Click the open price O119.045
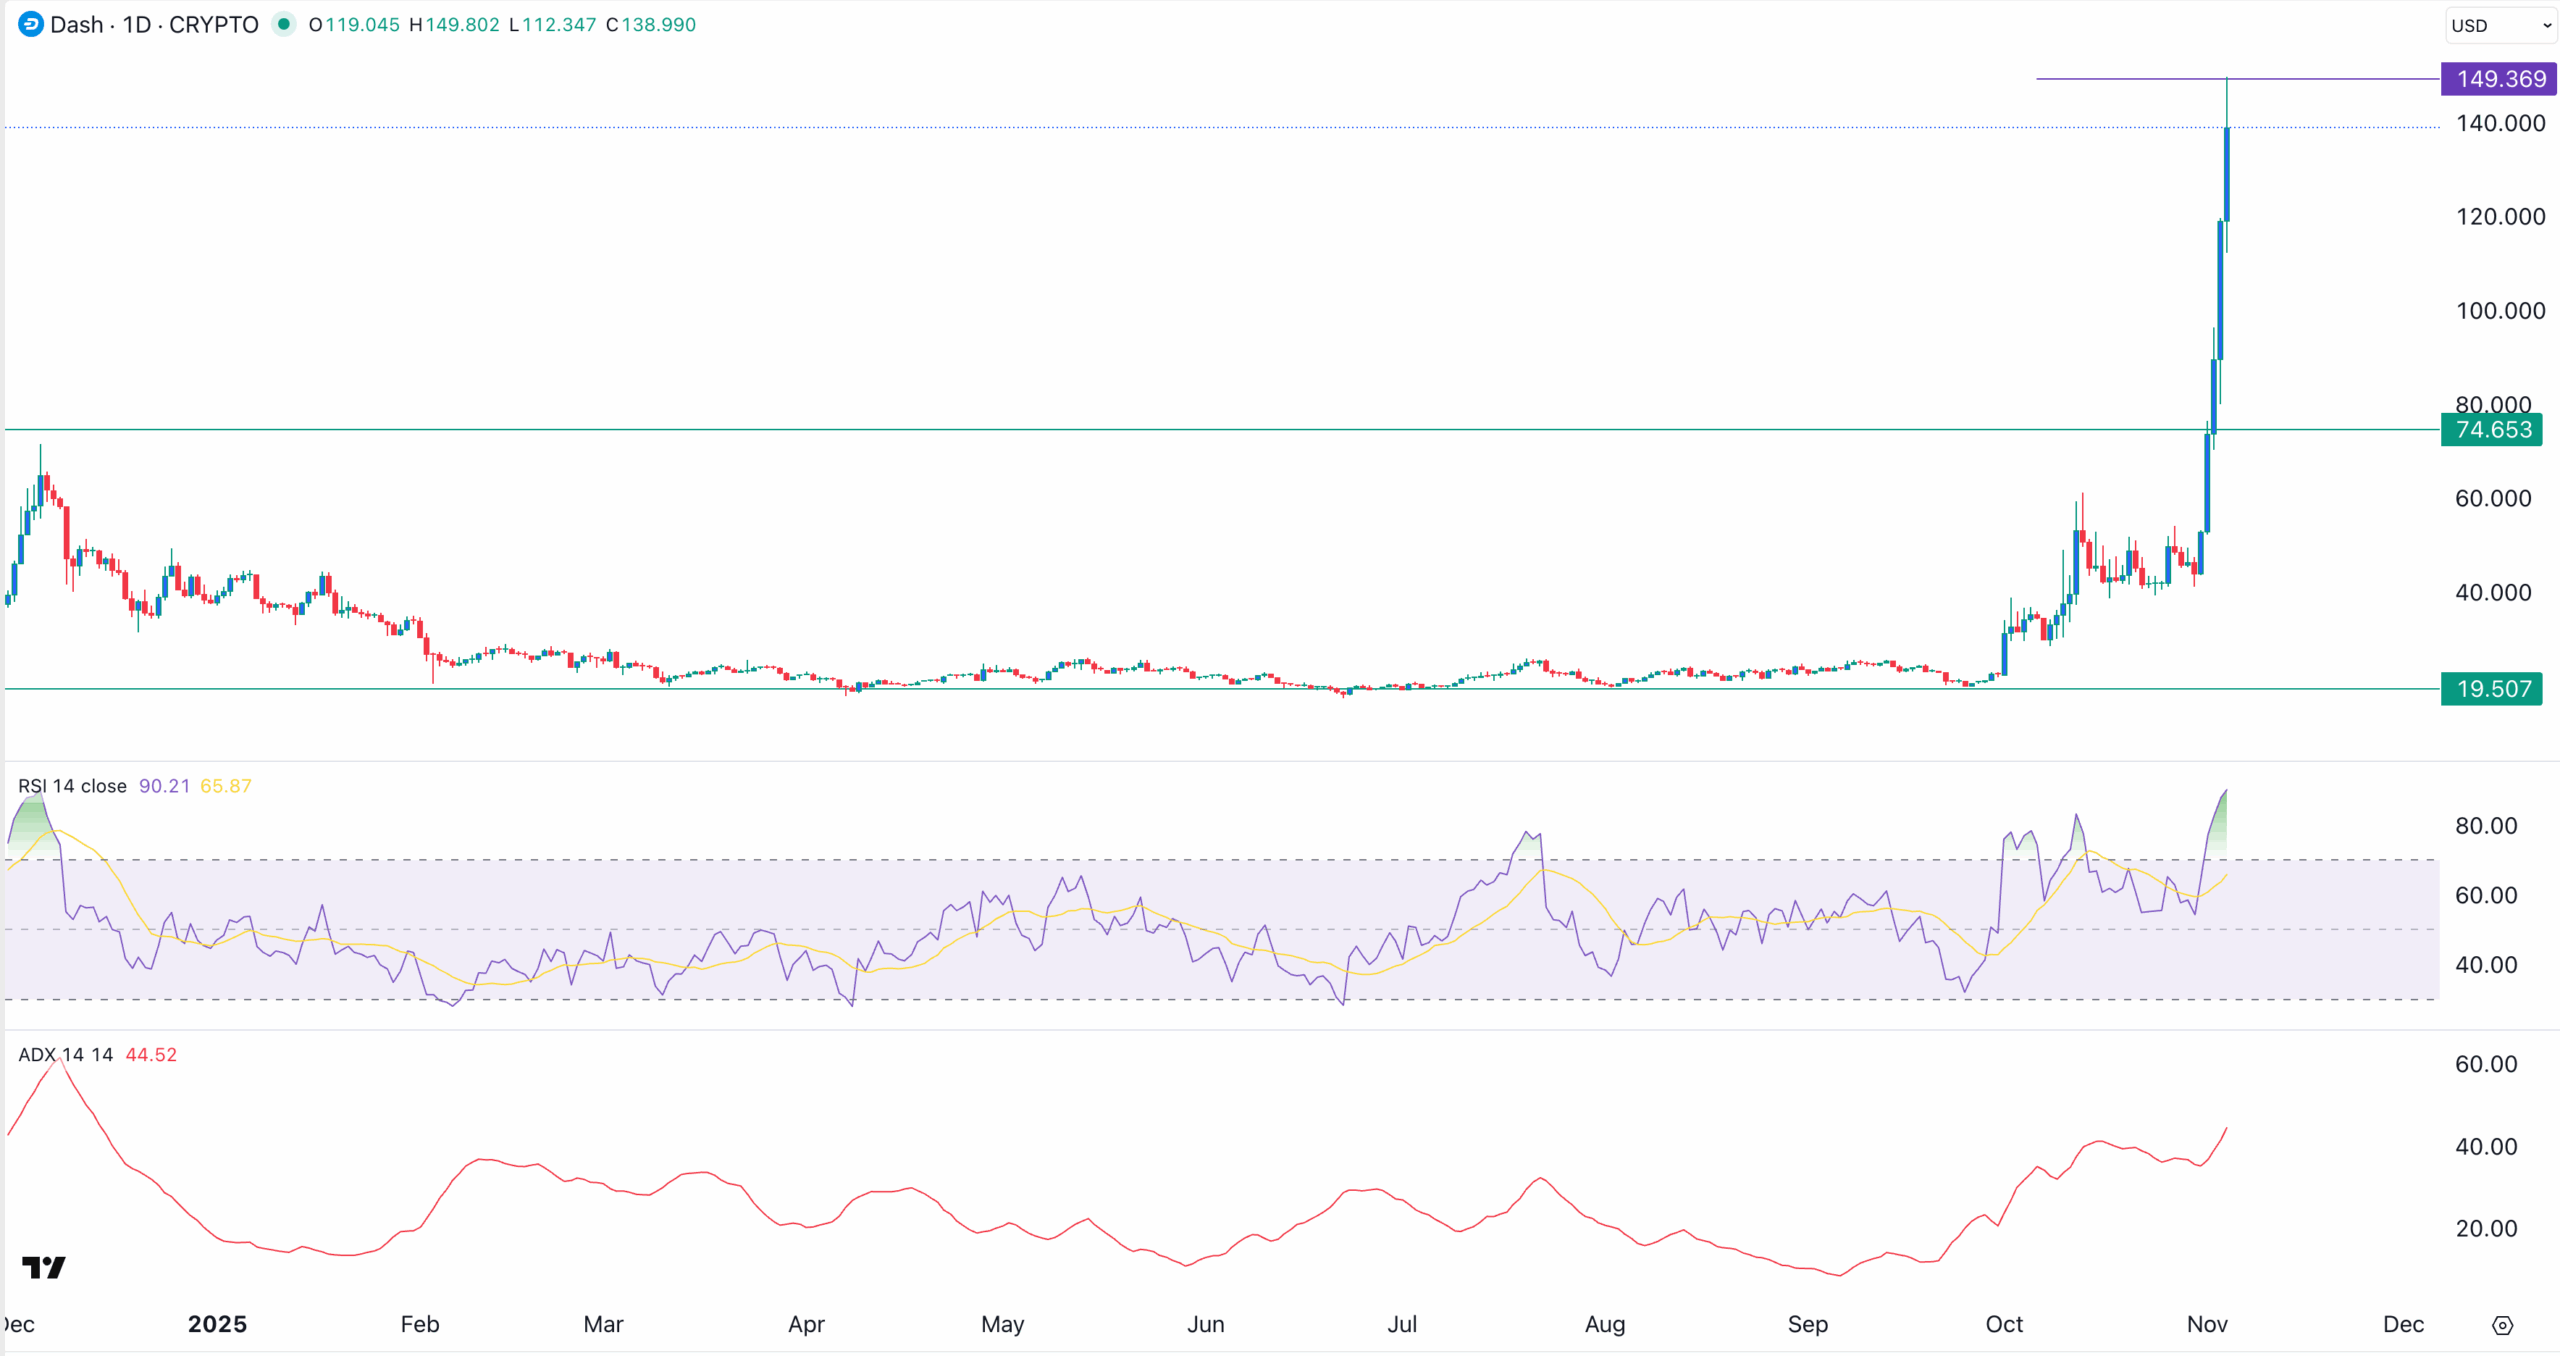Image resolution: width=2560 pixels, height=1356 pixels. point(354,24)
